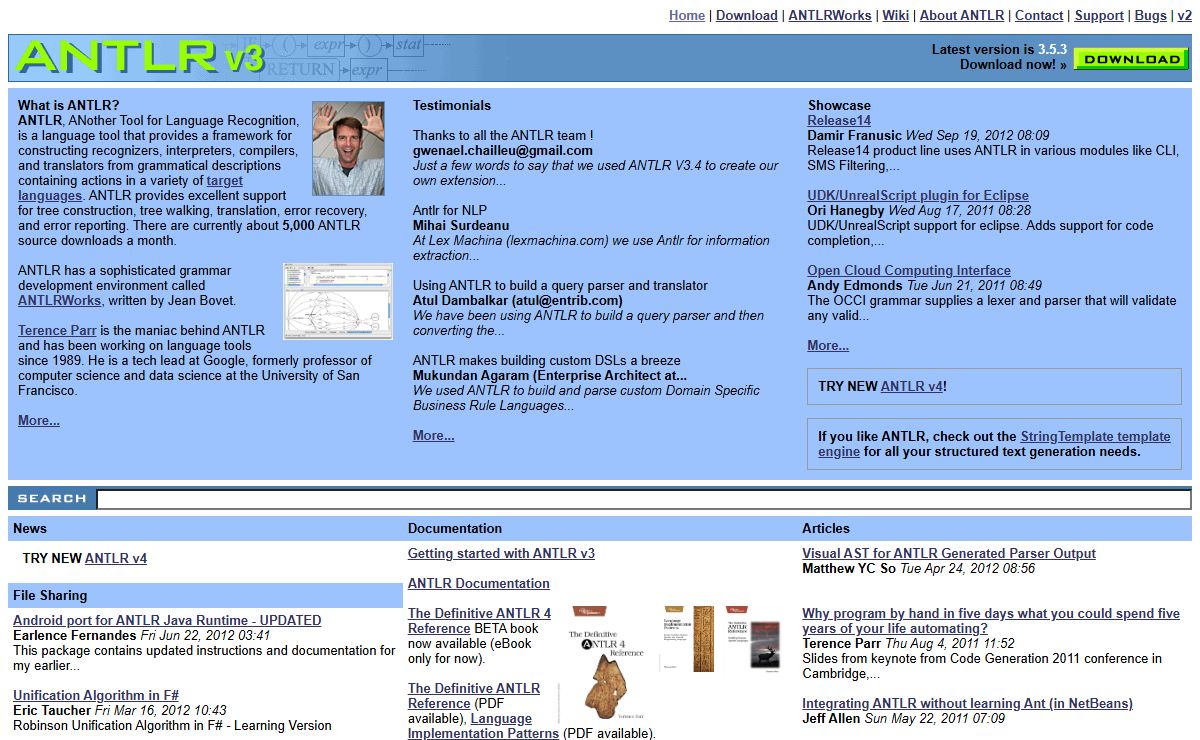
Task: Click the 'What is ANTLR?' heading
Action: 69,105
